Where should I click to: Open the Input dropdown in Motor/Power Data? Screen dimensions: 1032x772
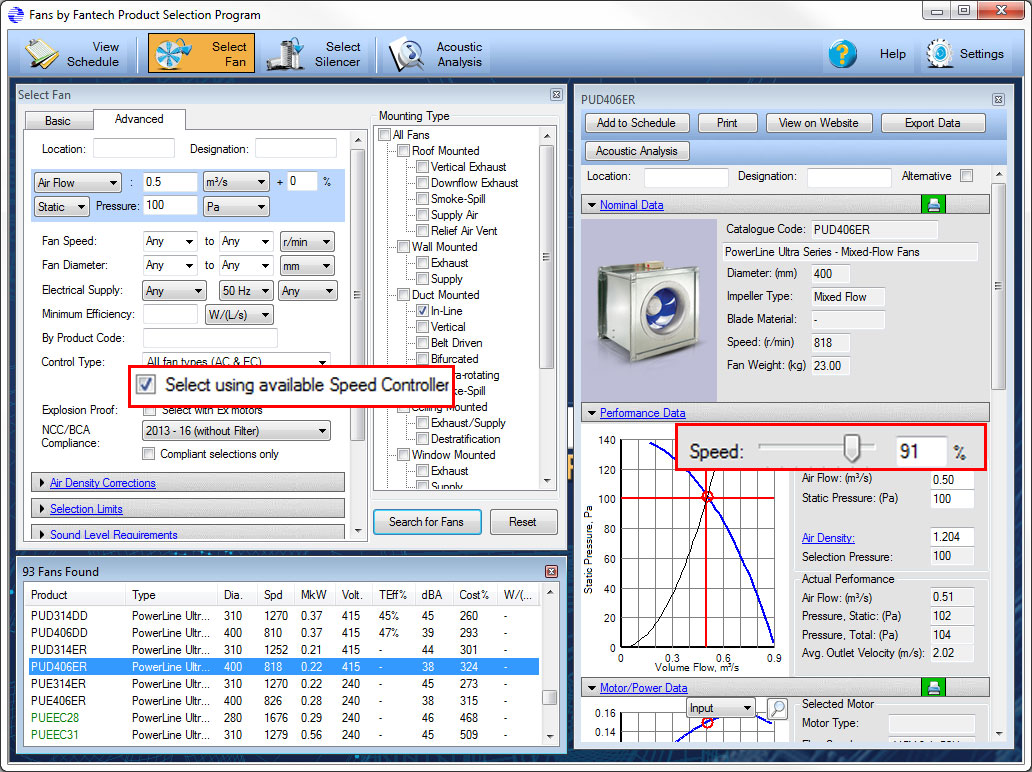click(720, 708)
